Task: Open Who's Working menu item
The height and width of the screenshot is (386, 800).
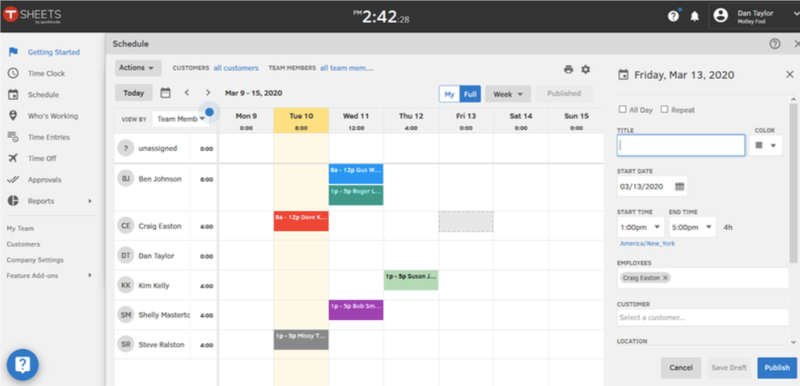Action: click(x=53, y=116)
